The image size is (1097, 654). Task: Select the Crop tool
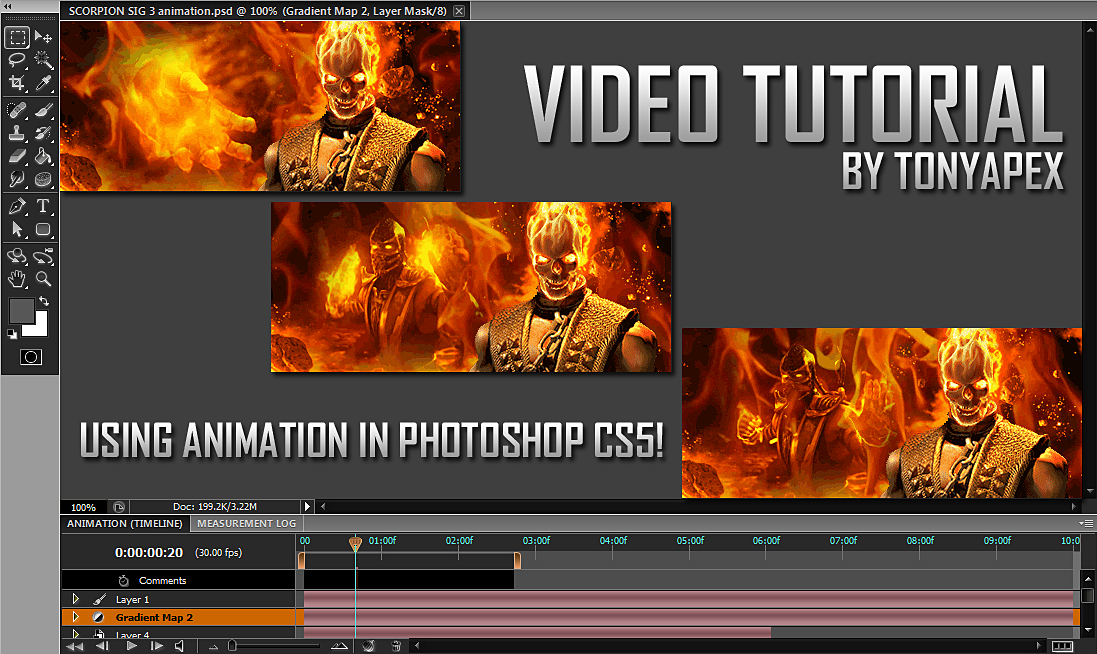pos(17,83)
